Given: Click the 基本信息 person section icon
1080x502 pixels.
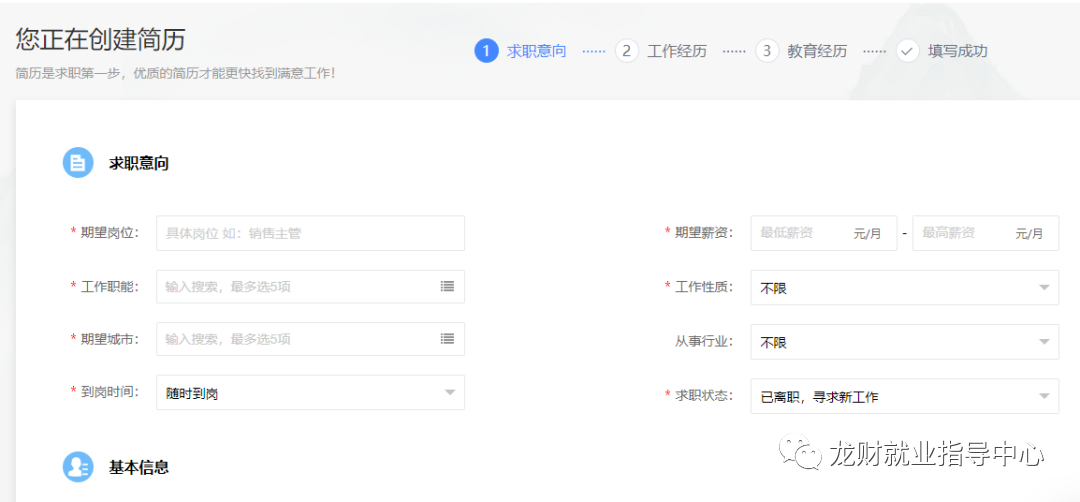Looking at the screenshot, I should coord(78,467).
